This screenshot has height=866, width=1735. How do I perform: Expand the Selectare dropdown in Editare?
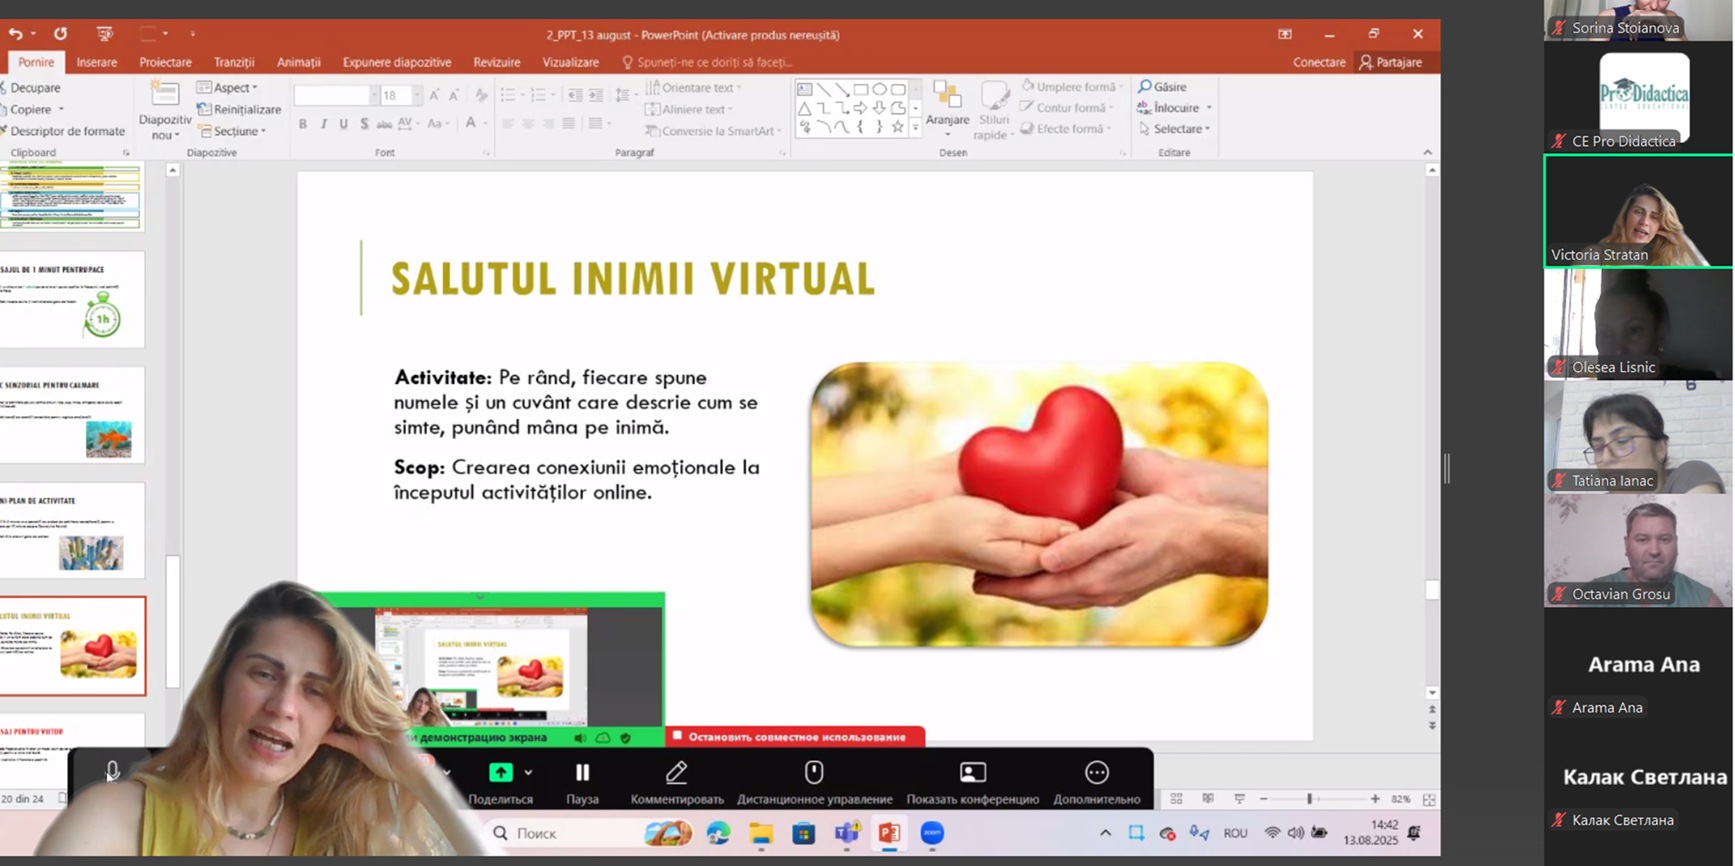(x=1176, y=129)
